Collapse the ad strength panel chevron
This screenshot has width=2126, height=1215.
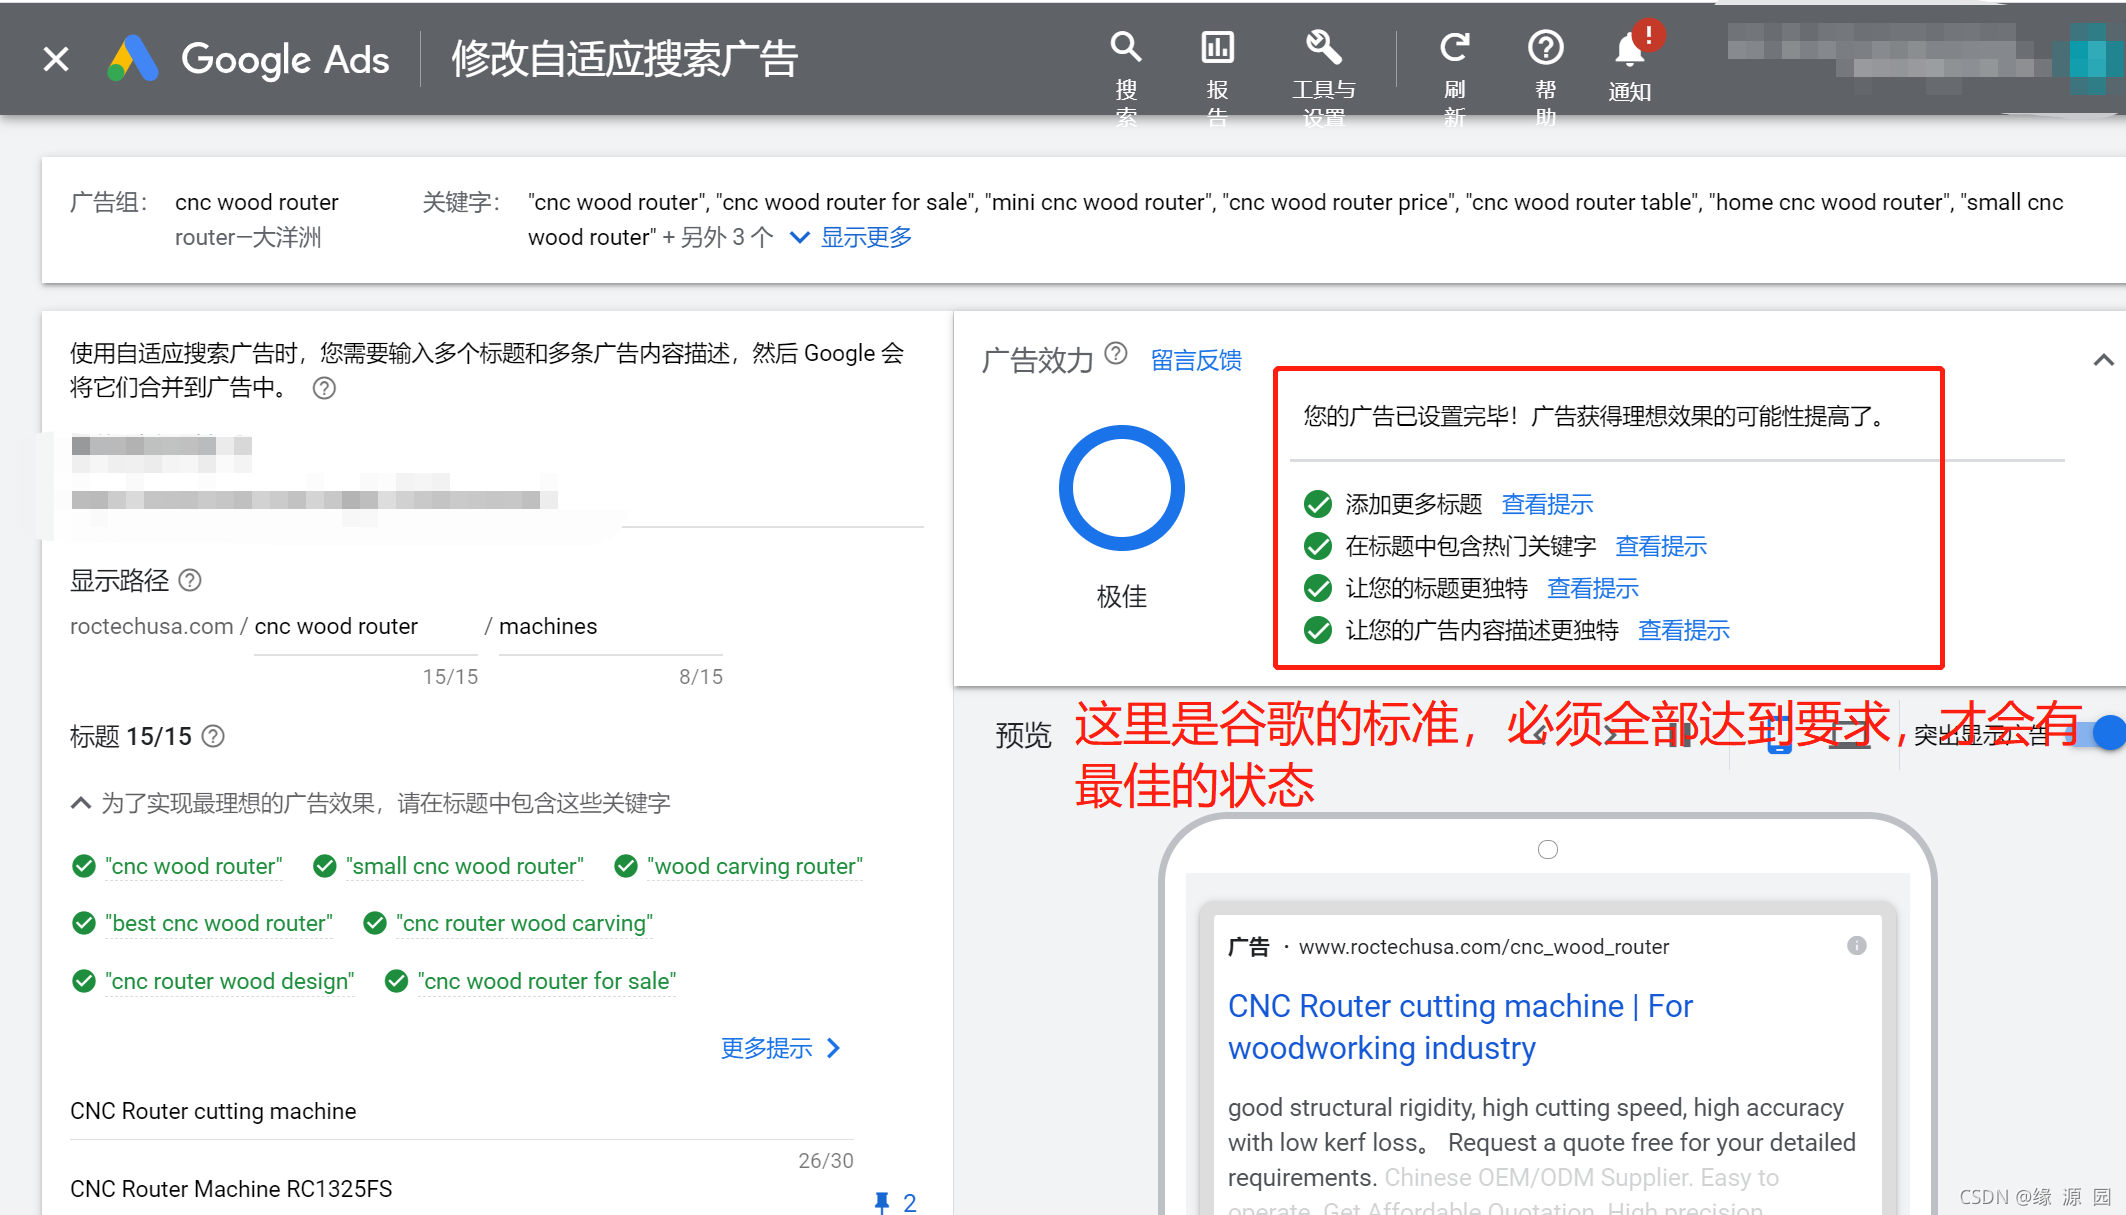coord(2103,360)
